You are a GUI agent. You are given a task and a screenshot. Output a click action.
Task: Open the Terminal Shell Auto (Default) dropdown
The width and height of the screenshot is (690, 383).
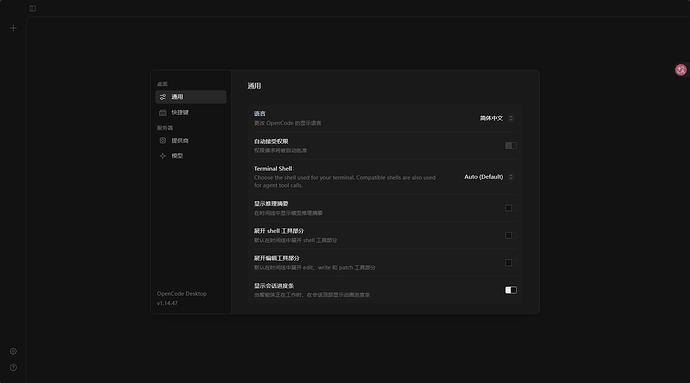(x=488, y=177)
